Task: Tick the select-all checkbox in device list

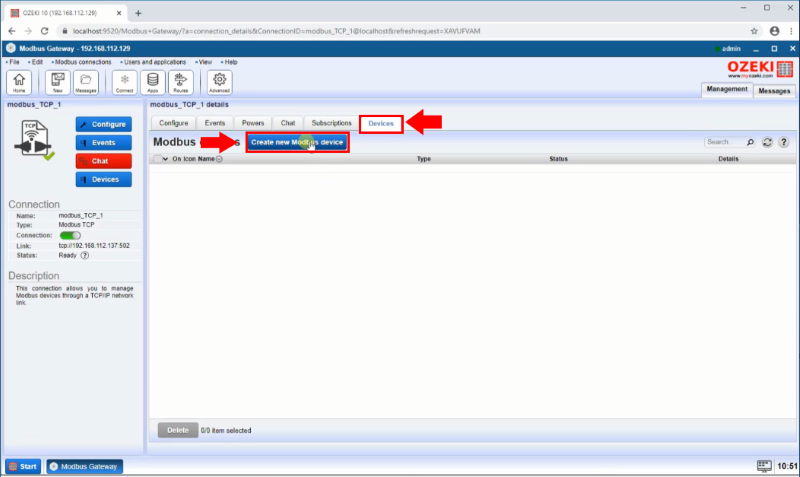Action: click(157, 159)
